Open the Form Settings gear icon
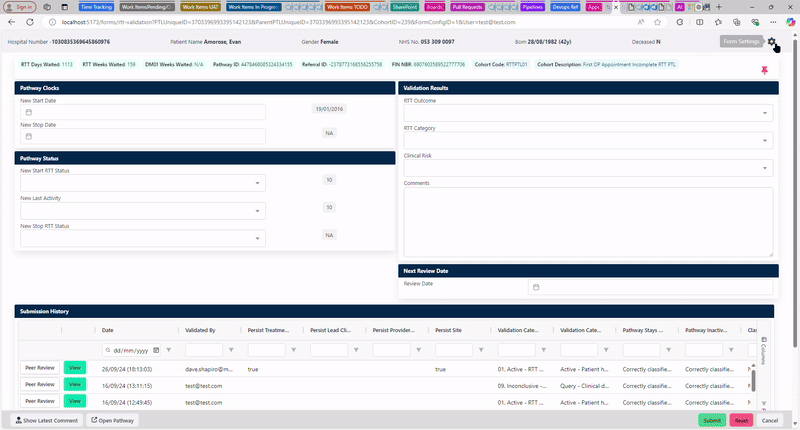 [772, 41]
